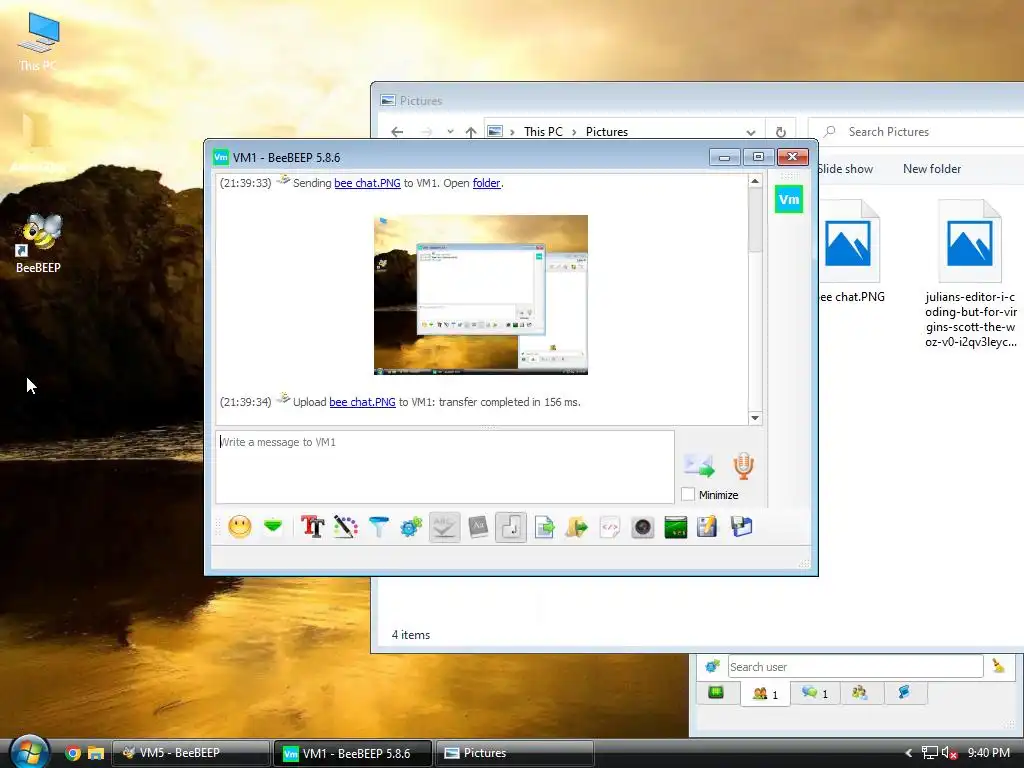Open the Windows Start button

click(29, 752)
